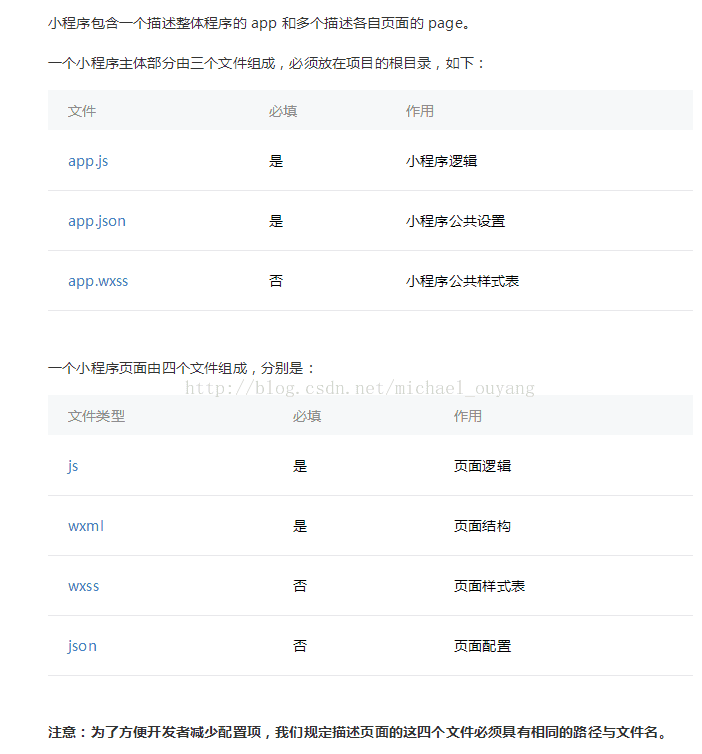This screenshot has height=754, width=702.
Task: Open the wxml file type link
Action: pyautogui.click(x=86, y=526)
